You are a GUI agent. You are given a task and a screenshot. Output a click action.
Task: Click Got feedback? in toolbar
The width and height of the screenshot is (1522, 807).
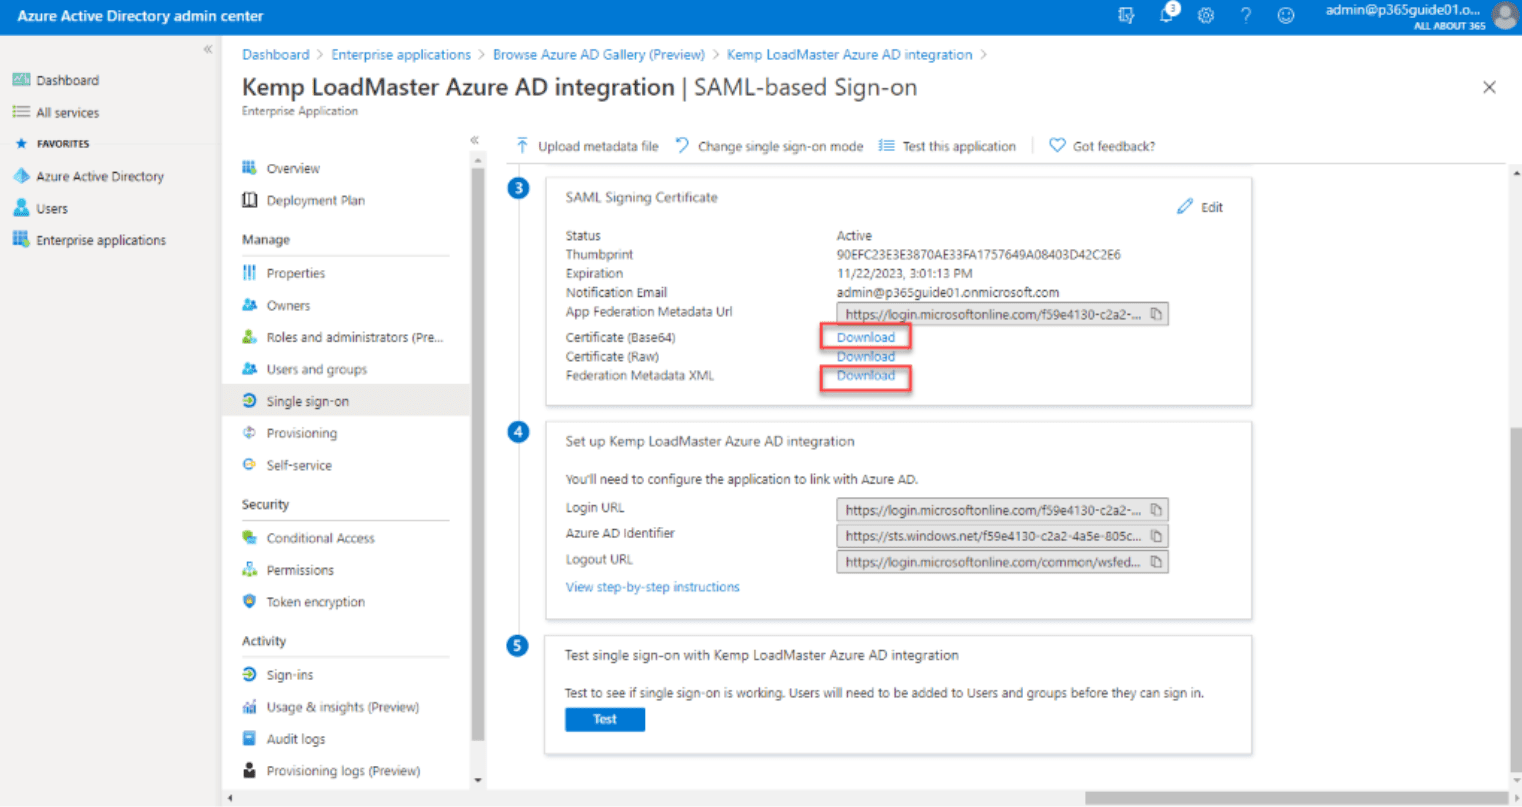[1102, 146]
